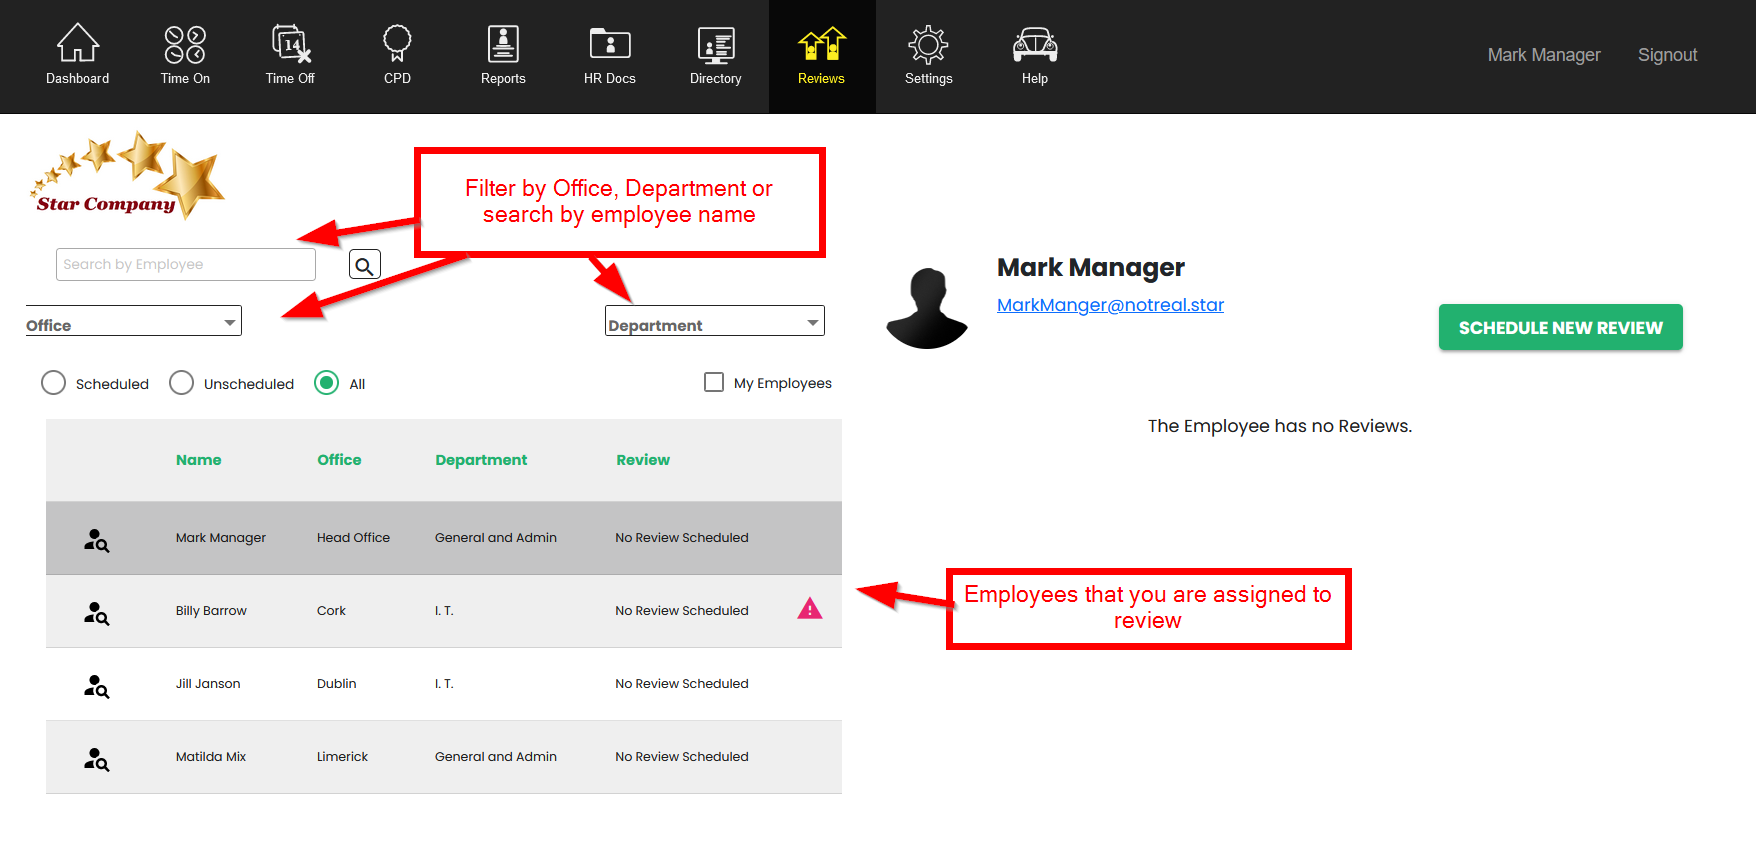The image size is (1756, 849).
Task: Enable the My Employees checkbox
Action: [x=714, y=382]
